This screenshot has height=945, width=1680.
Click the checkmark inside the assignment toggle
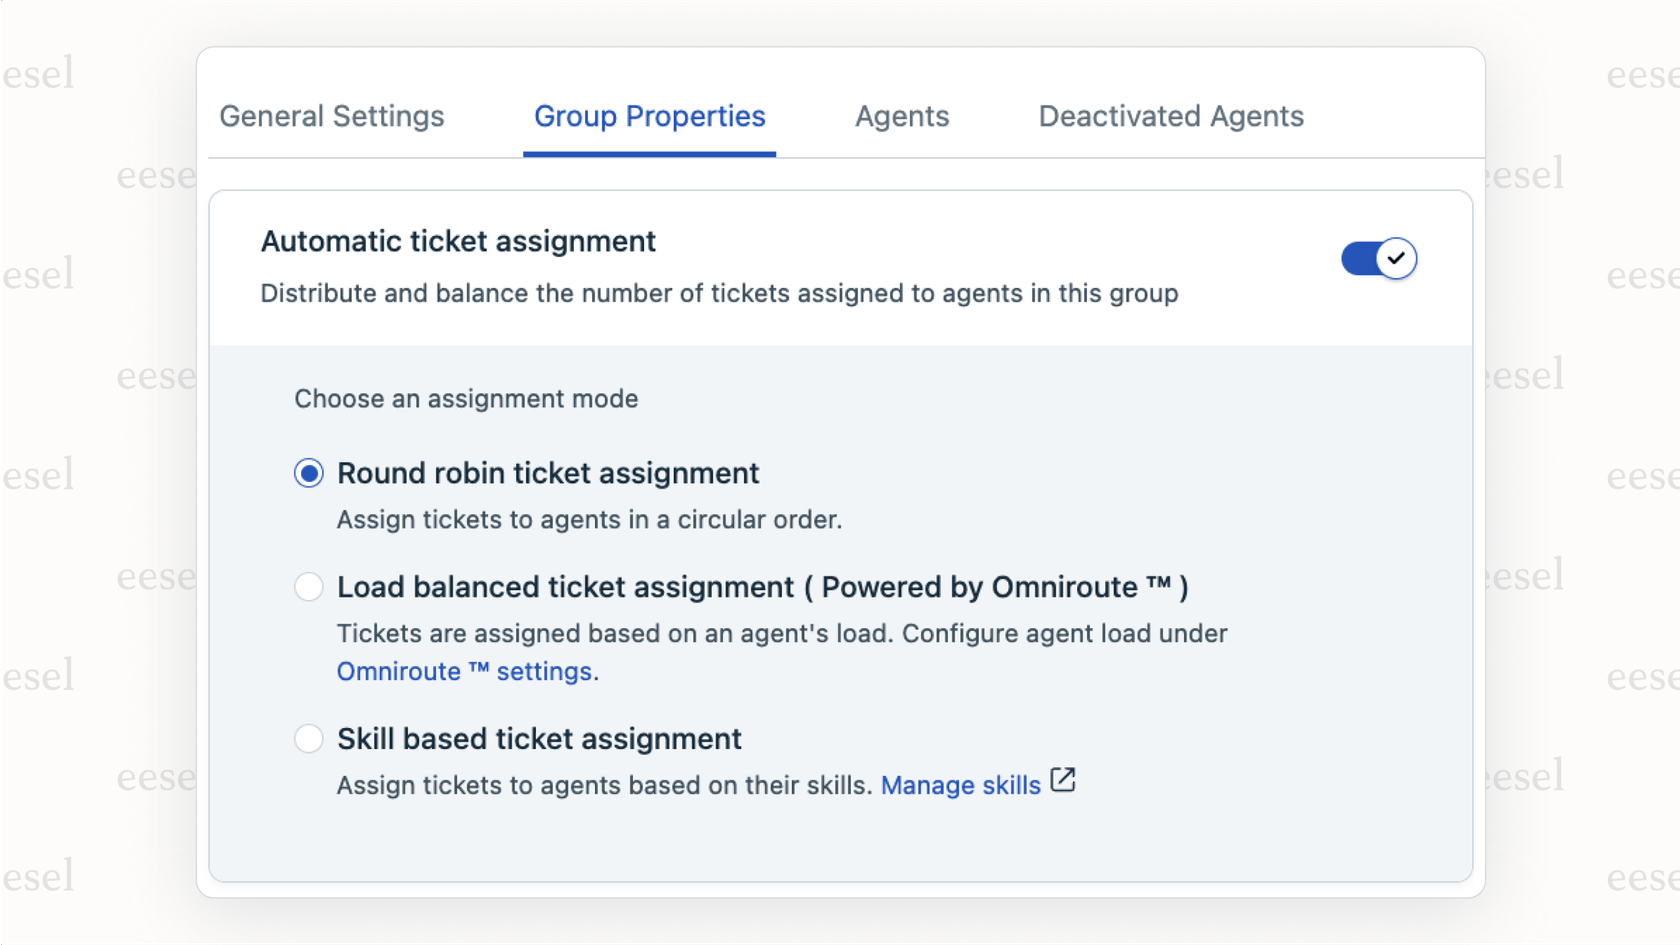1396,258
